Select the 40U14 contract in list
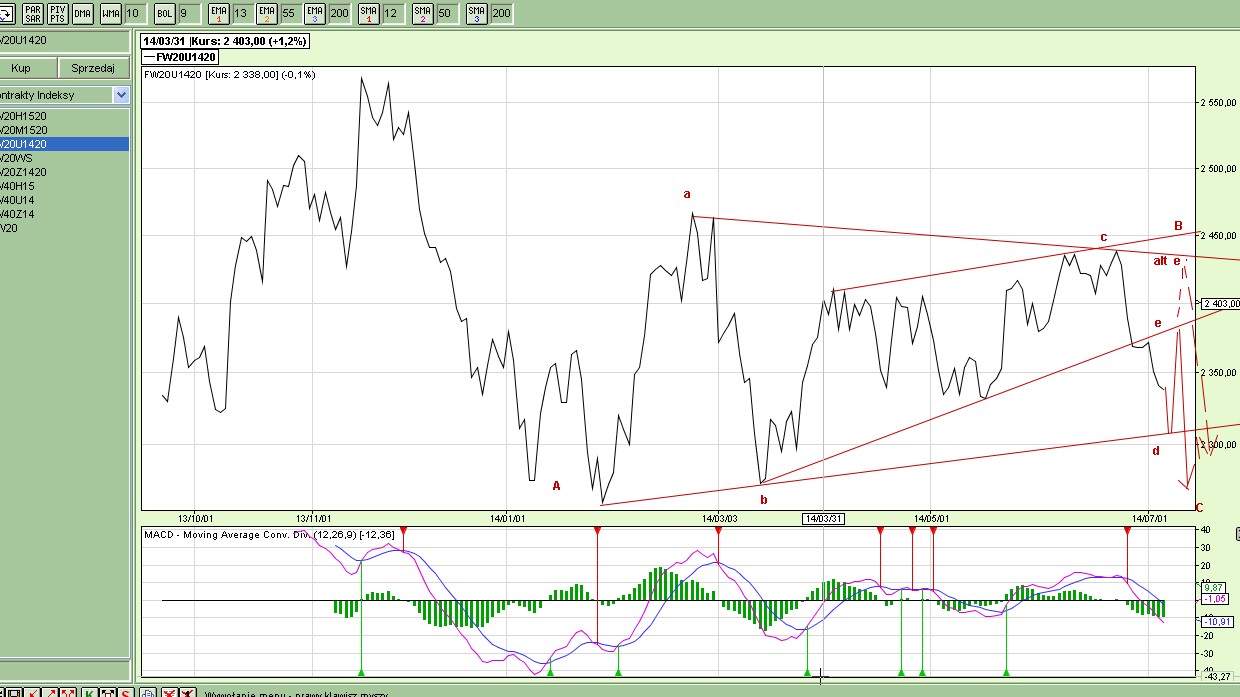The image size is (1240, 697). pos(65,200)
